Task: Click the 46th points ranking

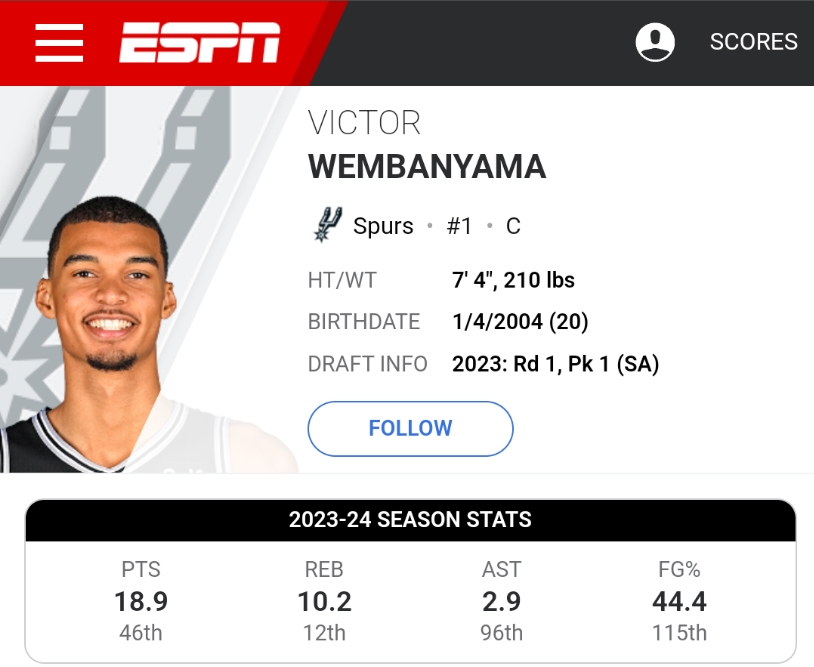Action: coord(141,633)
